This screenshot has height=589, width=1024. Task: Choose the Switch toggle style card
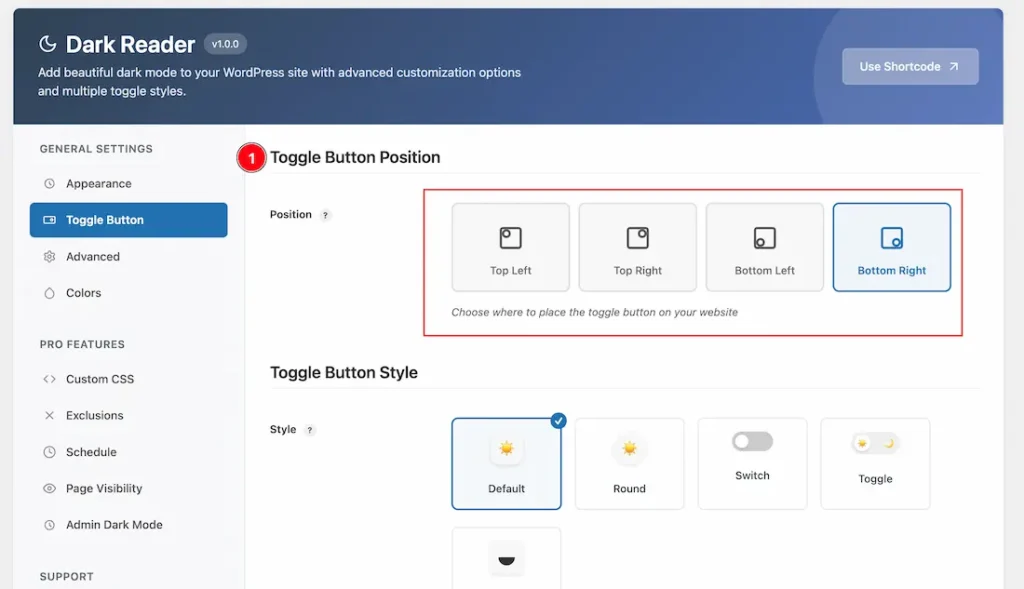(752, 464)
